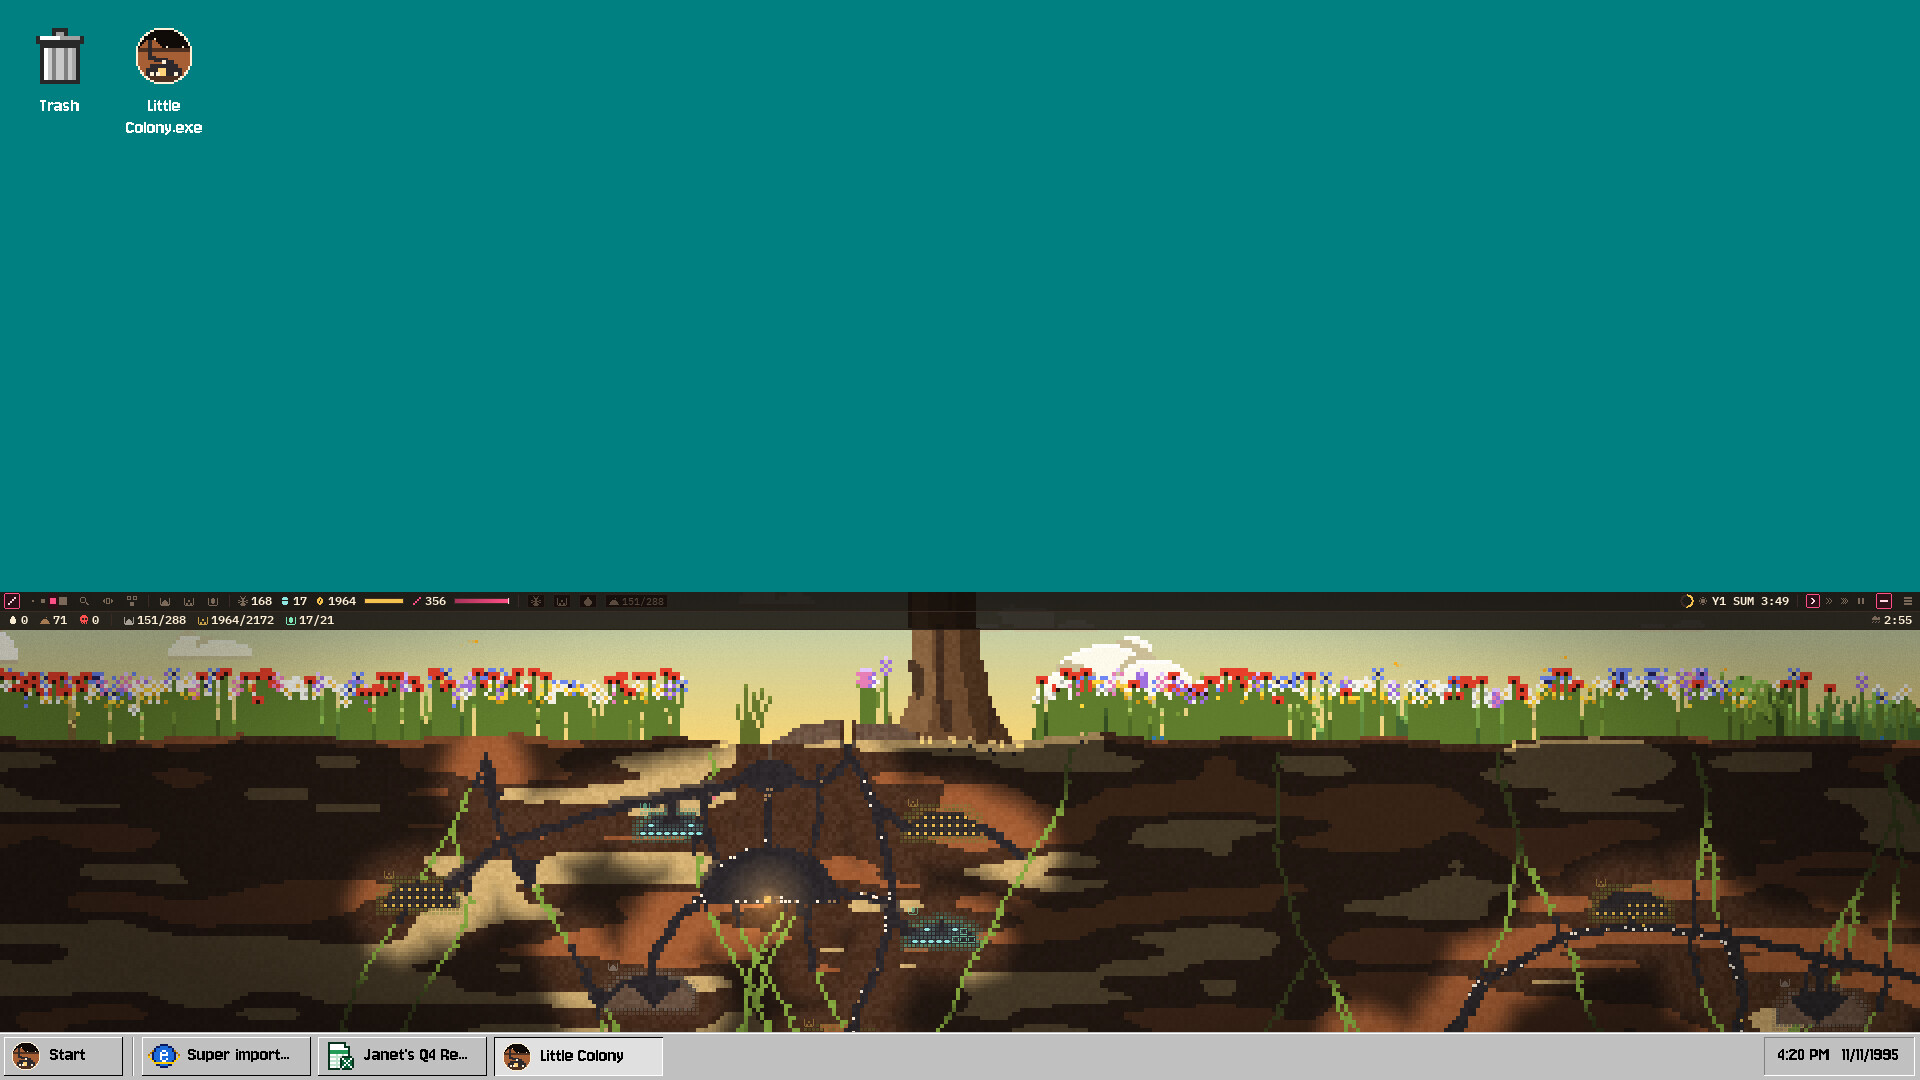Toggle the dimmed ant overlay button
This screenshot has height=1080, width=1920.
pyautogui.click(x=536, y=601)
